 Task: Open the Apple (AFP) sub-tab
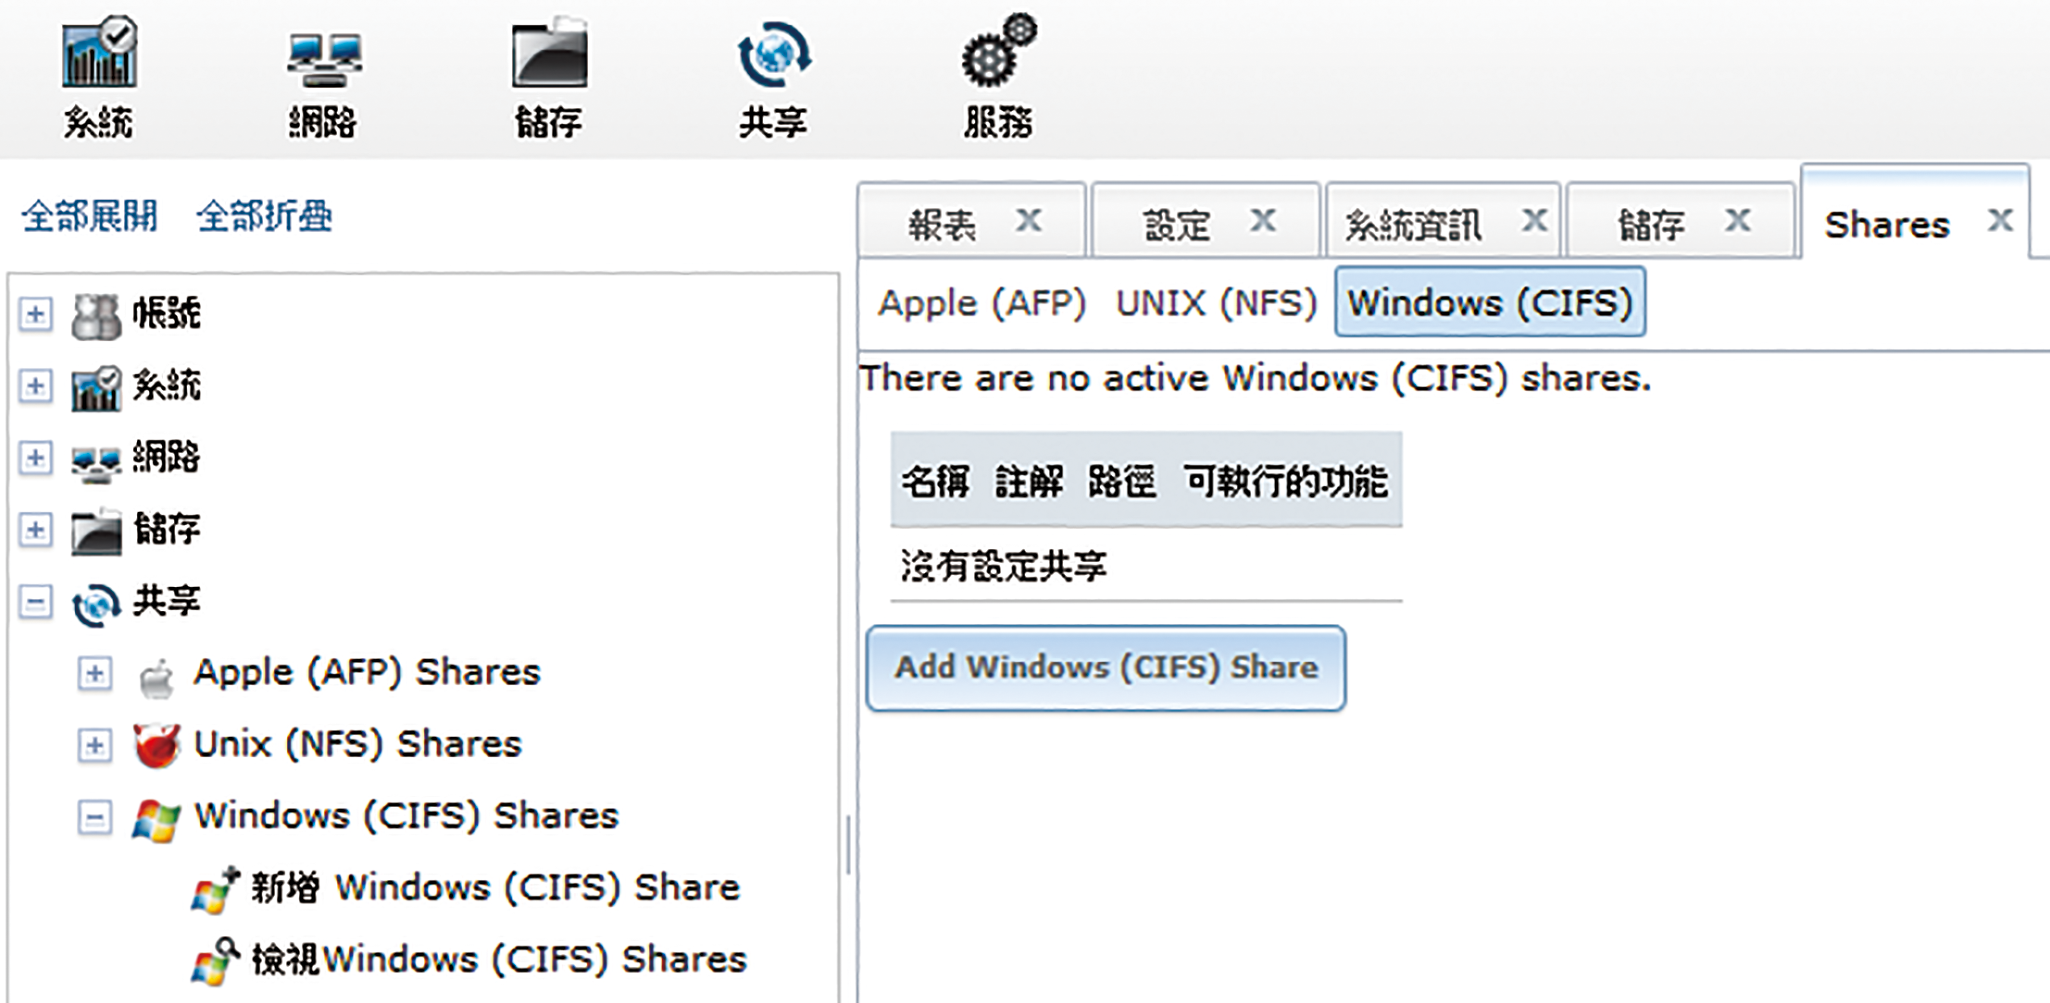click(982, 303)
